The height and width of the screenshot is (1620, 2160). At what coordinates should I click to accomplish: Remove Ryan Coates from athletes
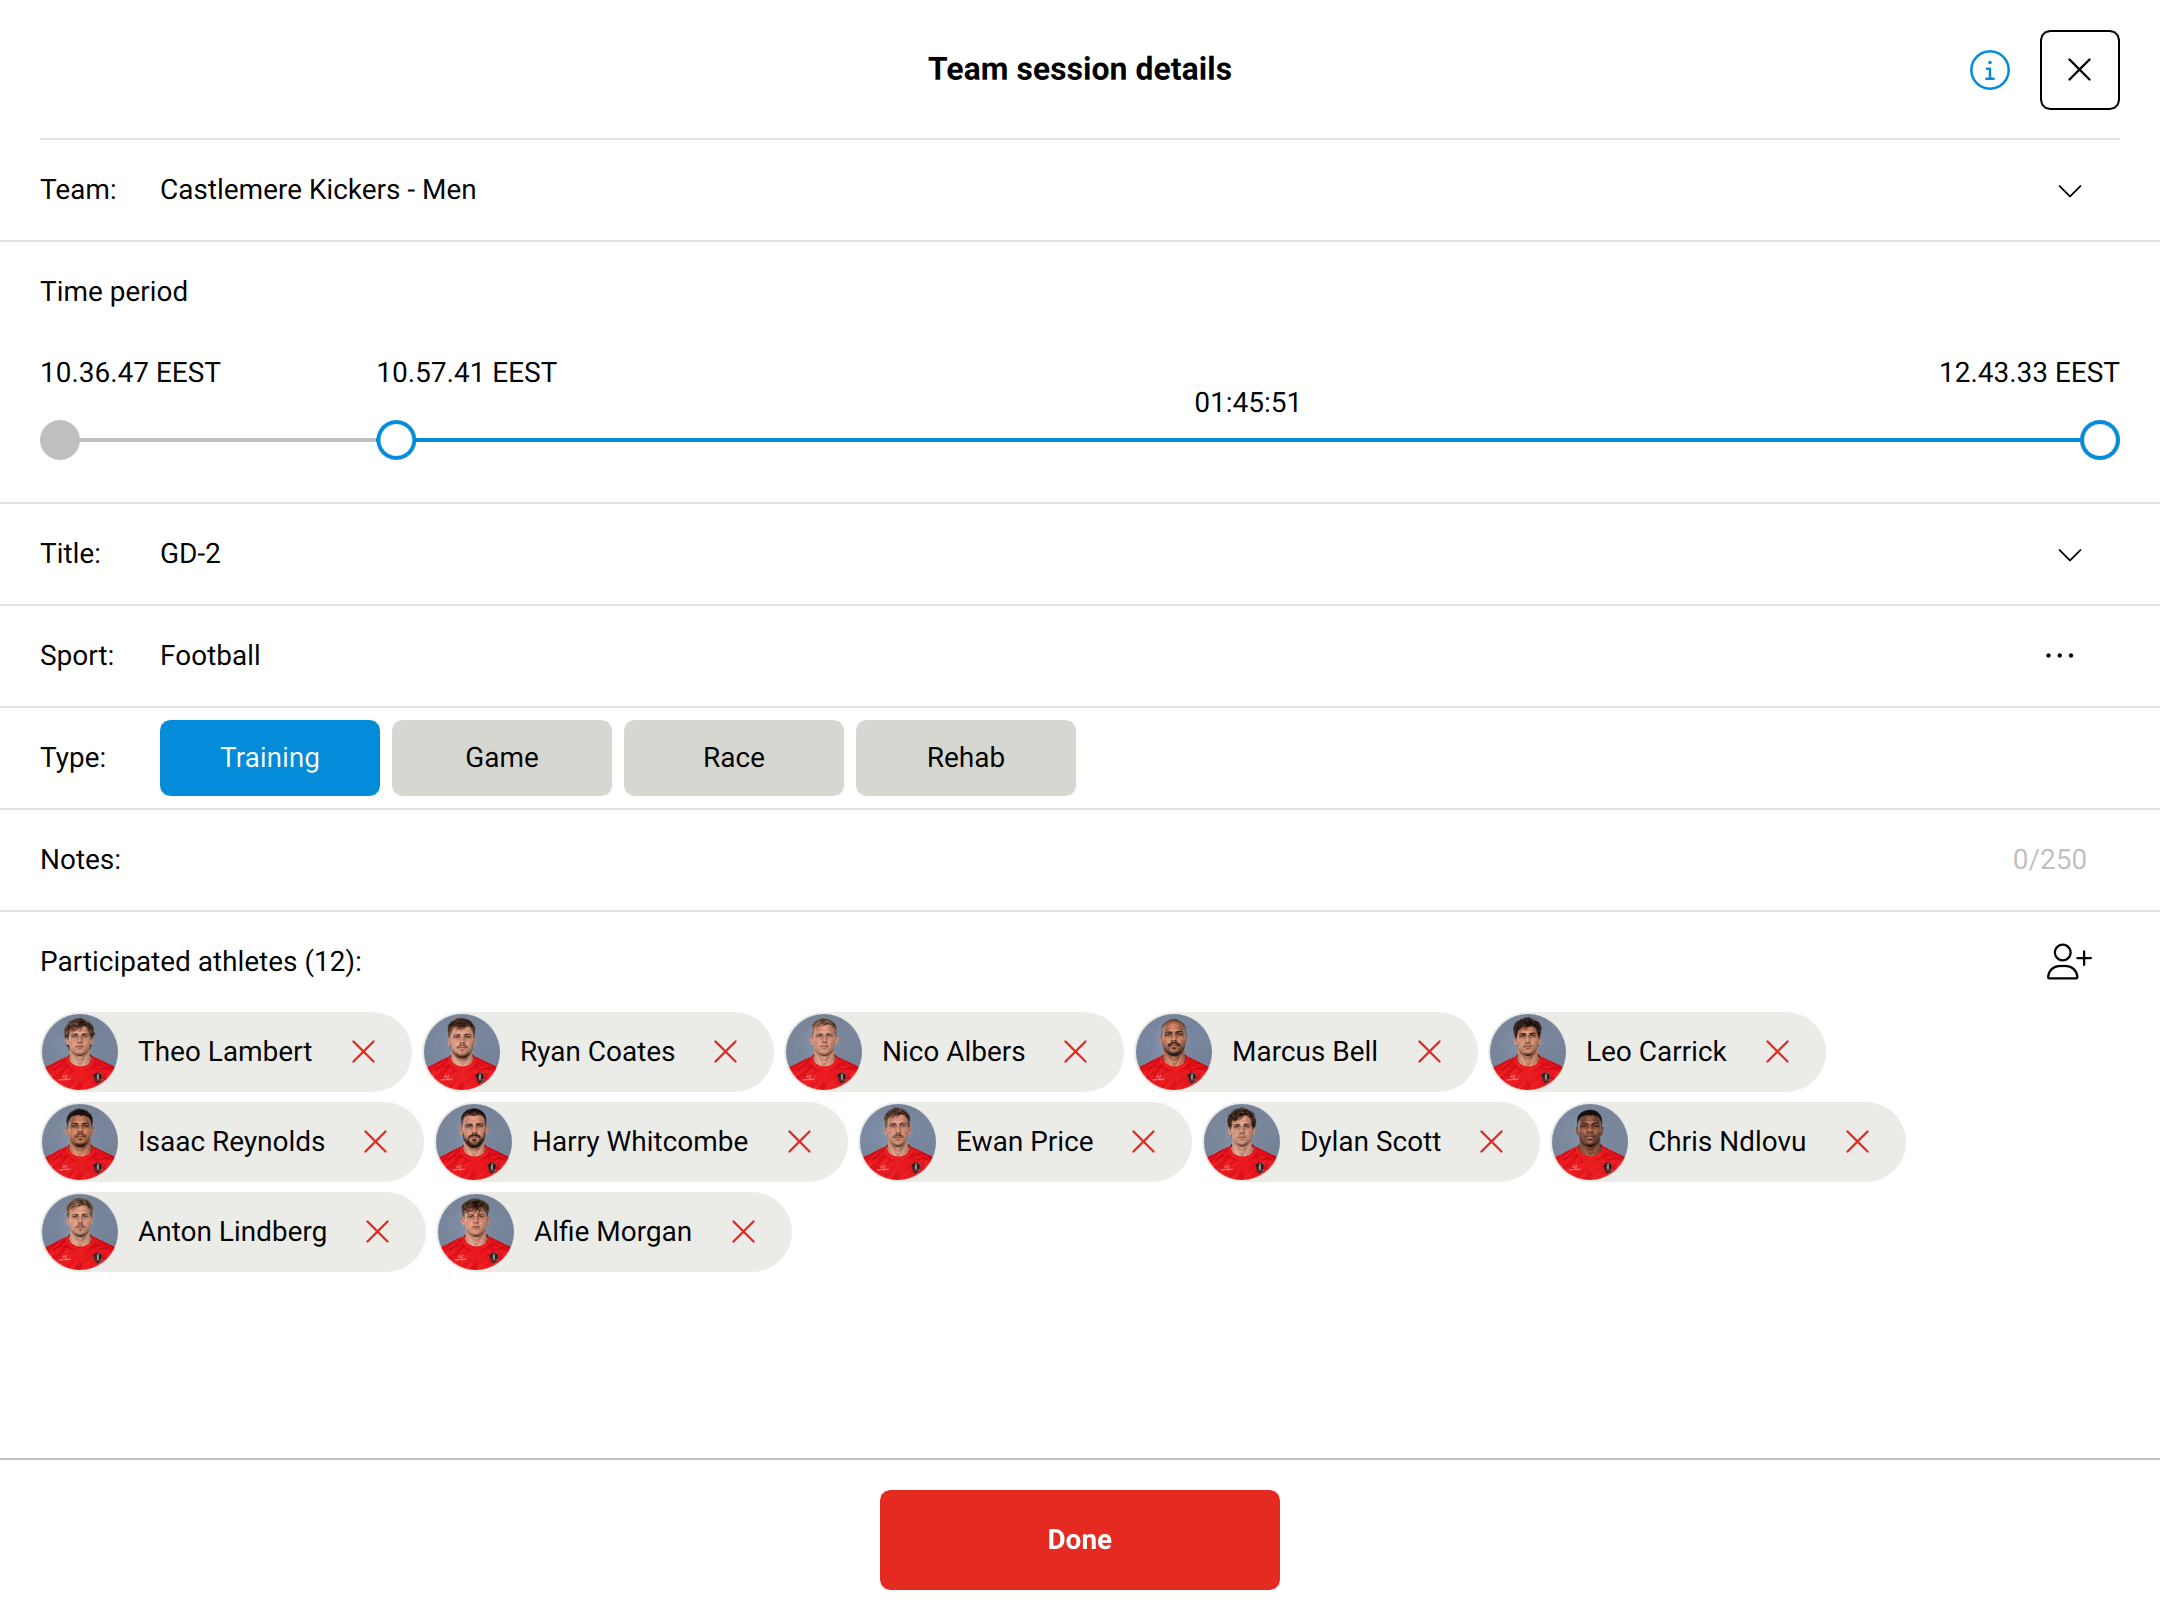(x=726, y=1052)
